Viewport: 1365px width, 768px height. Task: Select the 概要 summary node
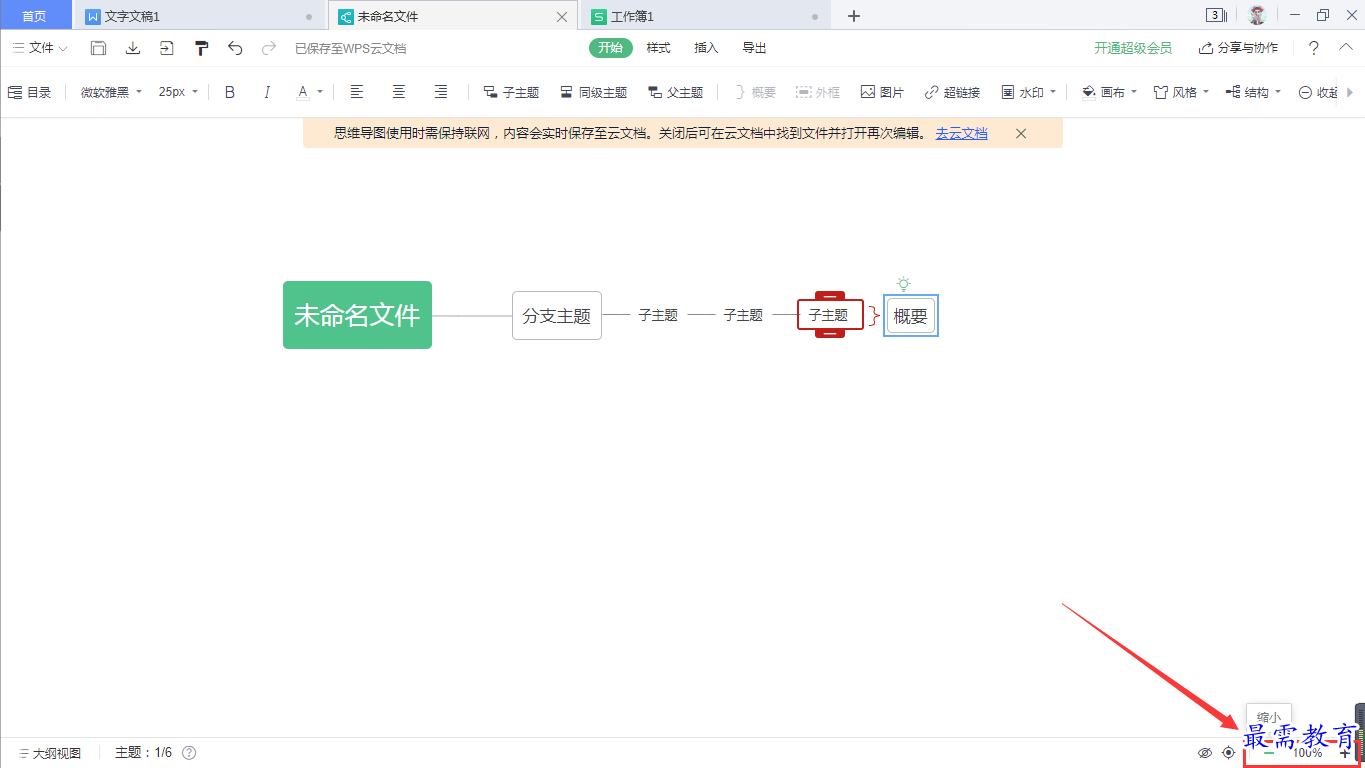(x=911, y=316)
